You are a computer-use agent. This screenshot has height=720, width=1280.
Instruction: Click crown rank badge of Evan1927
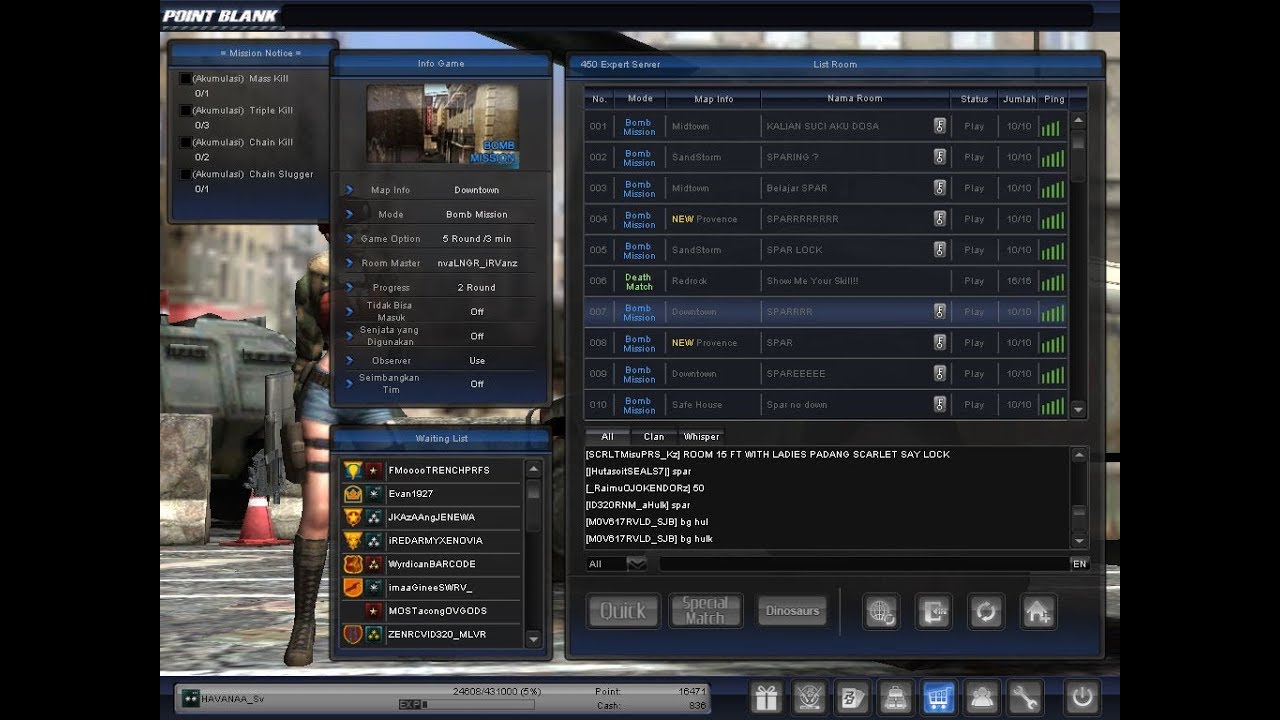(x=353, y=494)
